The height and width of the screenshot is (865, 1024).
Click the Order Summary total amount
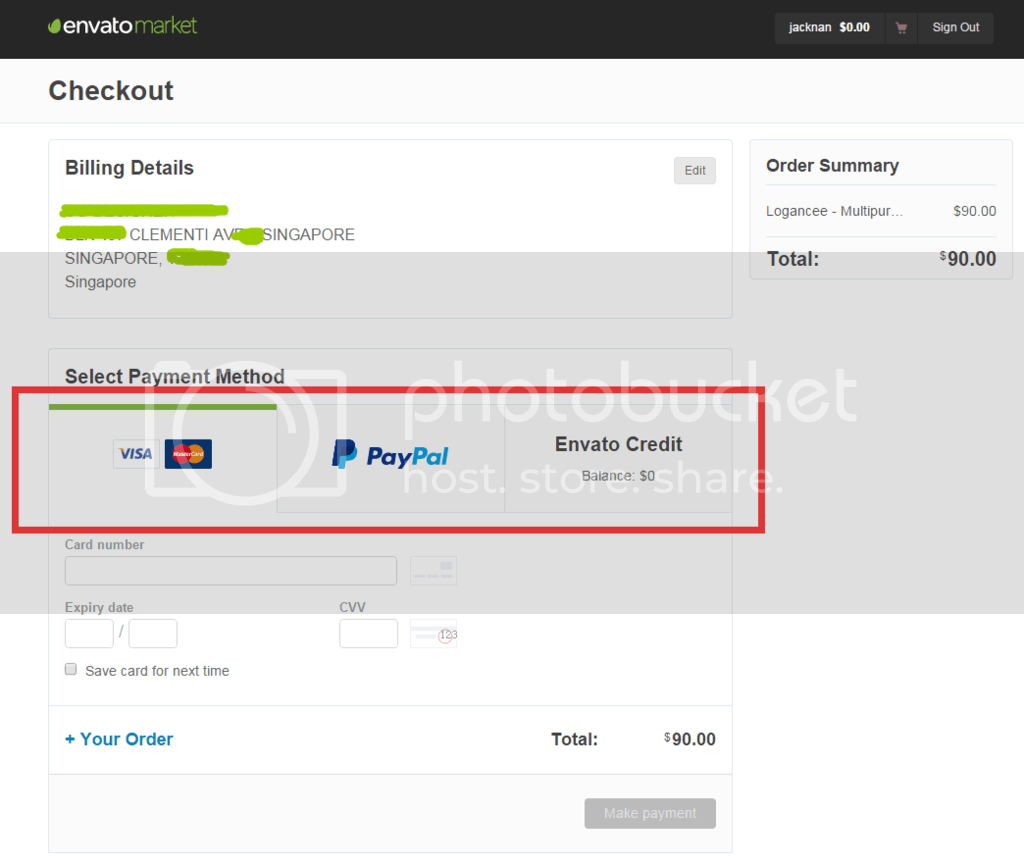click(x=970, y=259)
